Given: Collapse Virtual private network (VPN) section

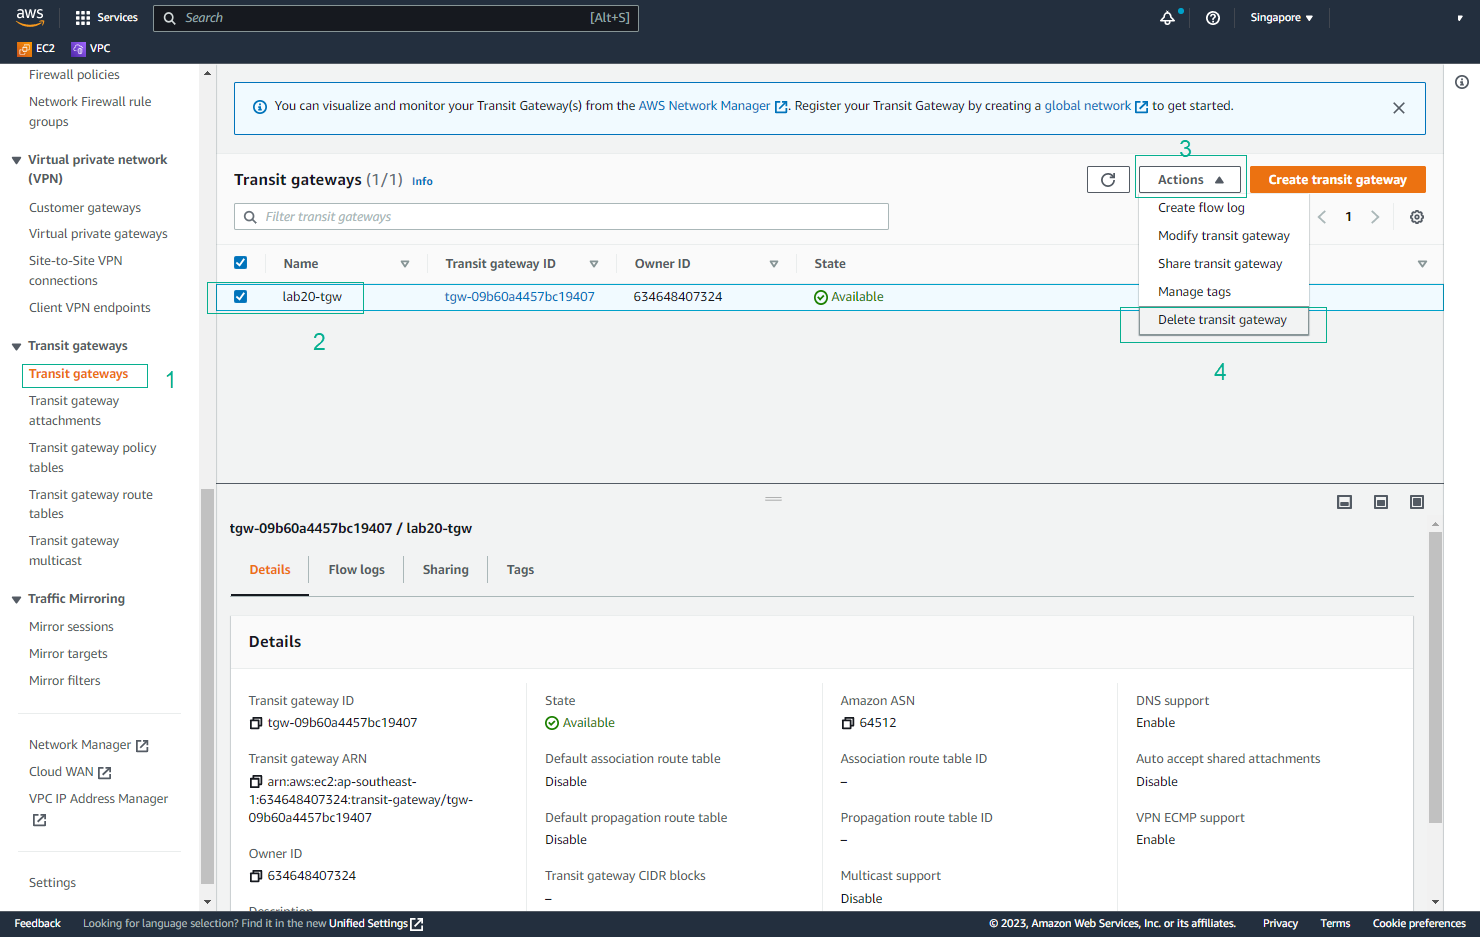Looking at the screenshot, I should 17,160.
